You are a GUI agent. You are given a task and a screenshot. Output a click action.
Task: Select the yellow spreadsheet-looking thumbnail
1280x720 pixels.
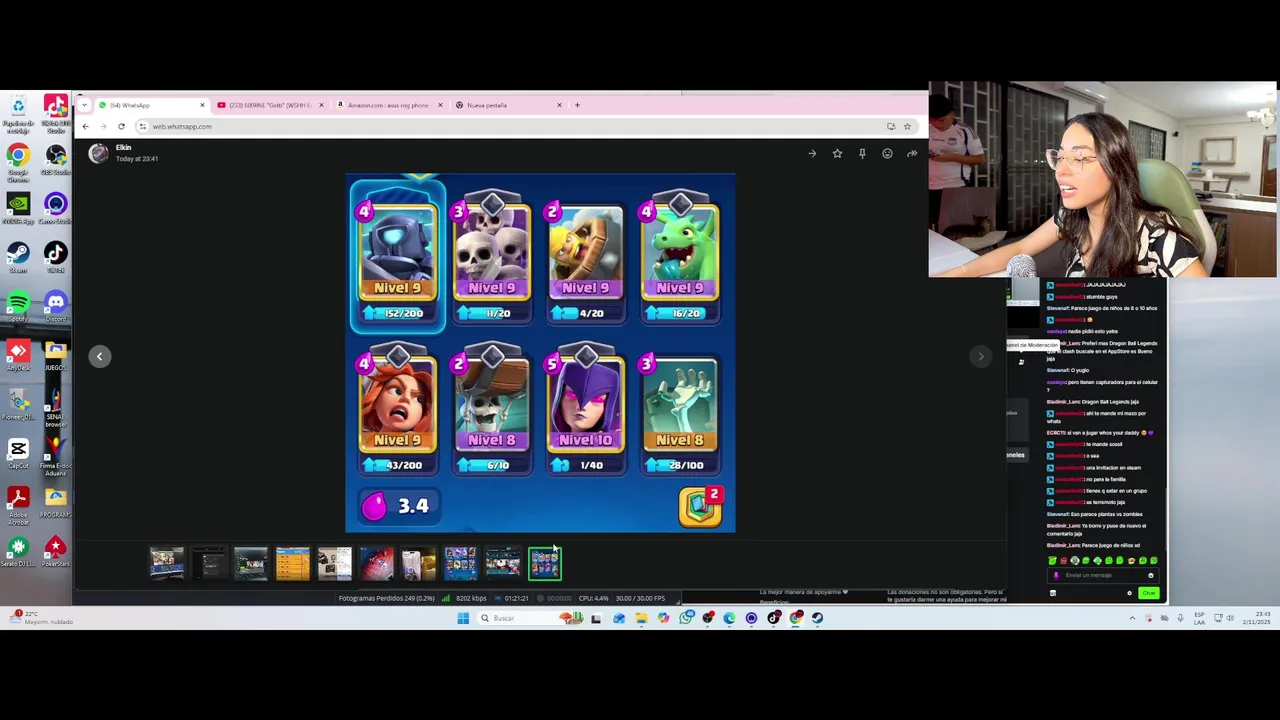tap(293, 564)
